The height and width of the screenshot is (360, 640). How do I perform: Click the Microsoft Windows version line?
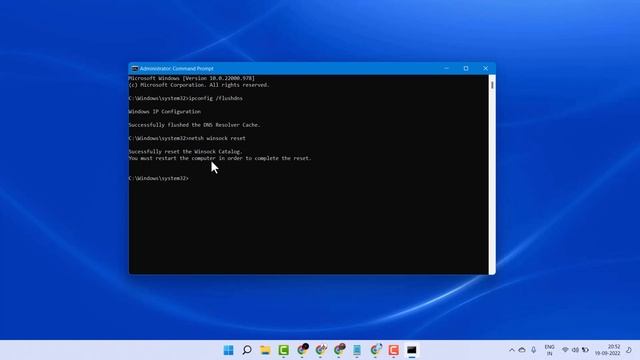[191, 78]
